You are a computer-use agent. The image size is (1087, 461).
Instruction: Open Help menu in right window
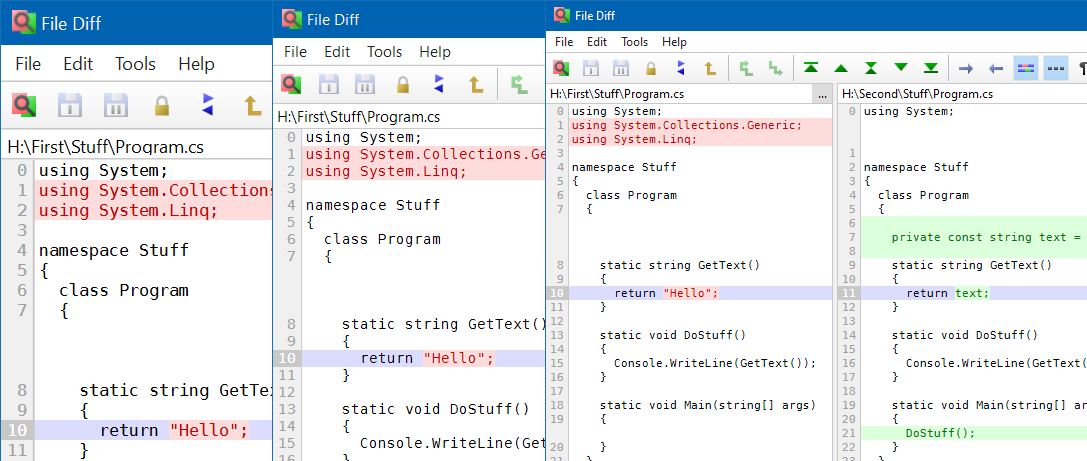click(x=674, y=42)
